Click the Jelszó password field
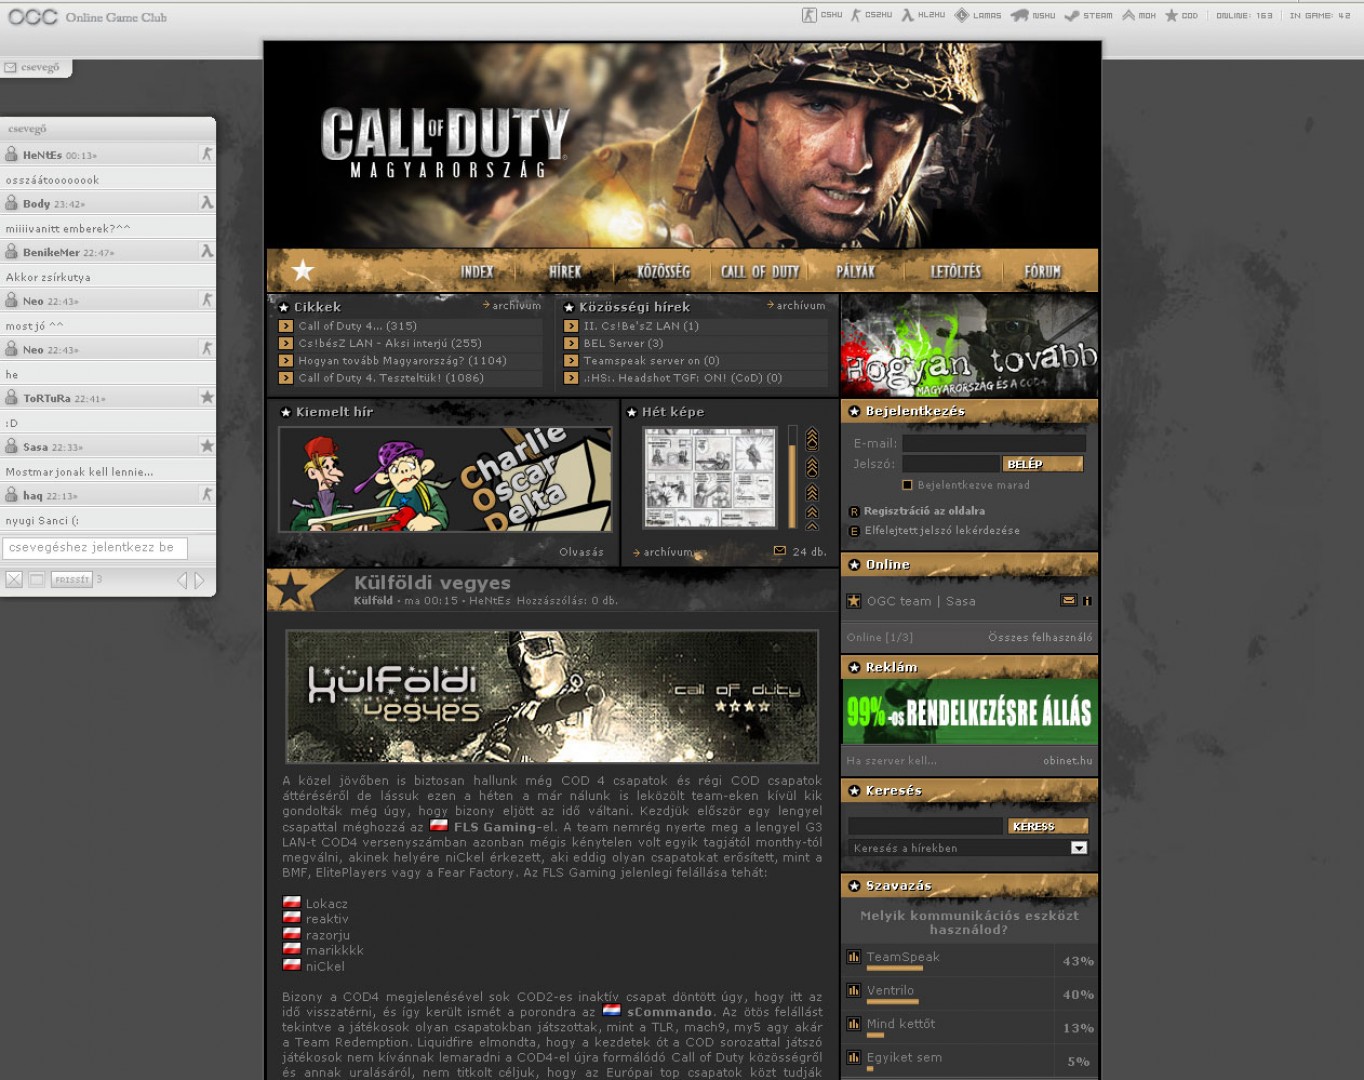Viewport: 1364px width, 1080px height. click(x=950, y=464)
